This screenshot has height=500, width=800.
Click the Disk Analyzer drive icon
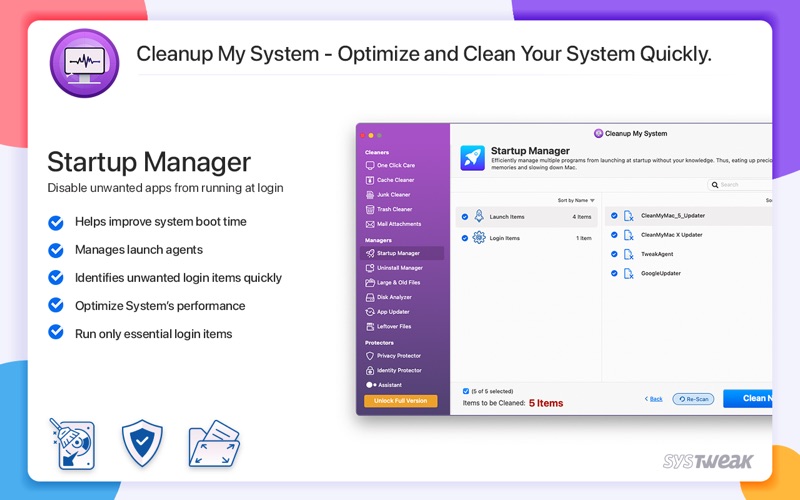370,297
